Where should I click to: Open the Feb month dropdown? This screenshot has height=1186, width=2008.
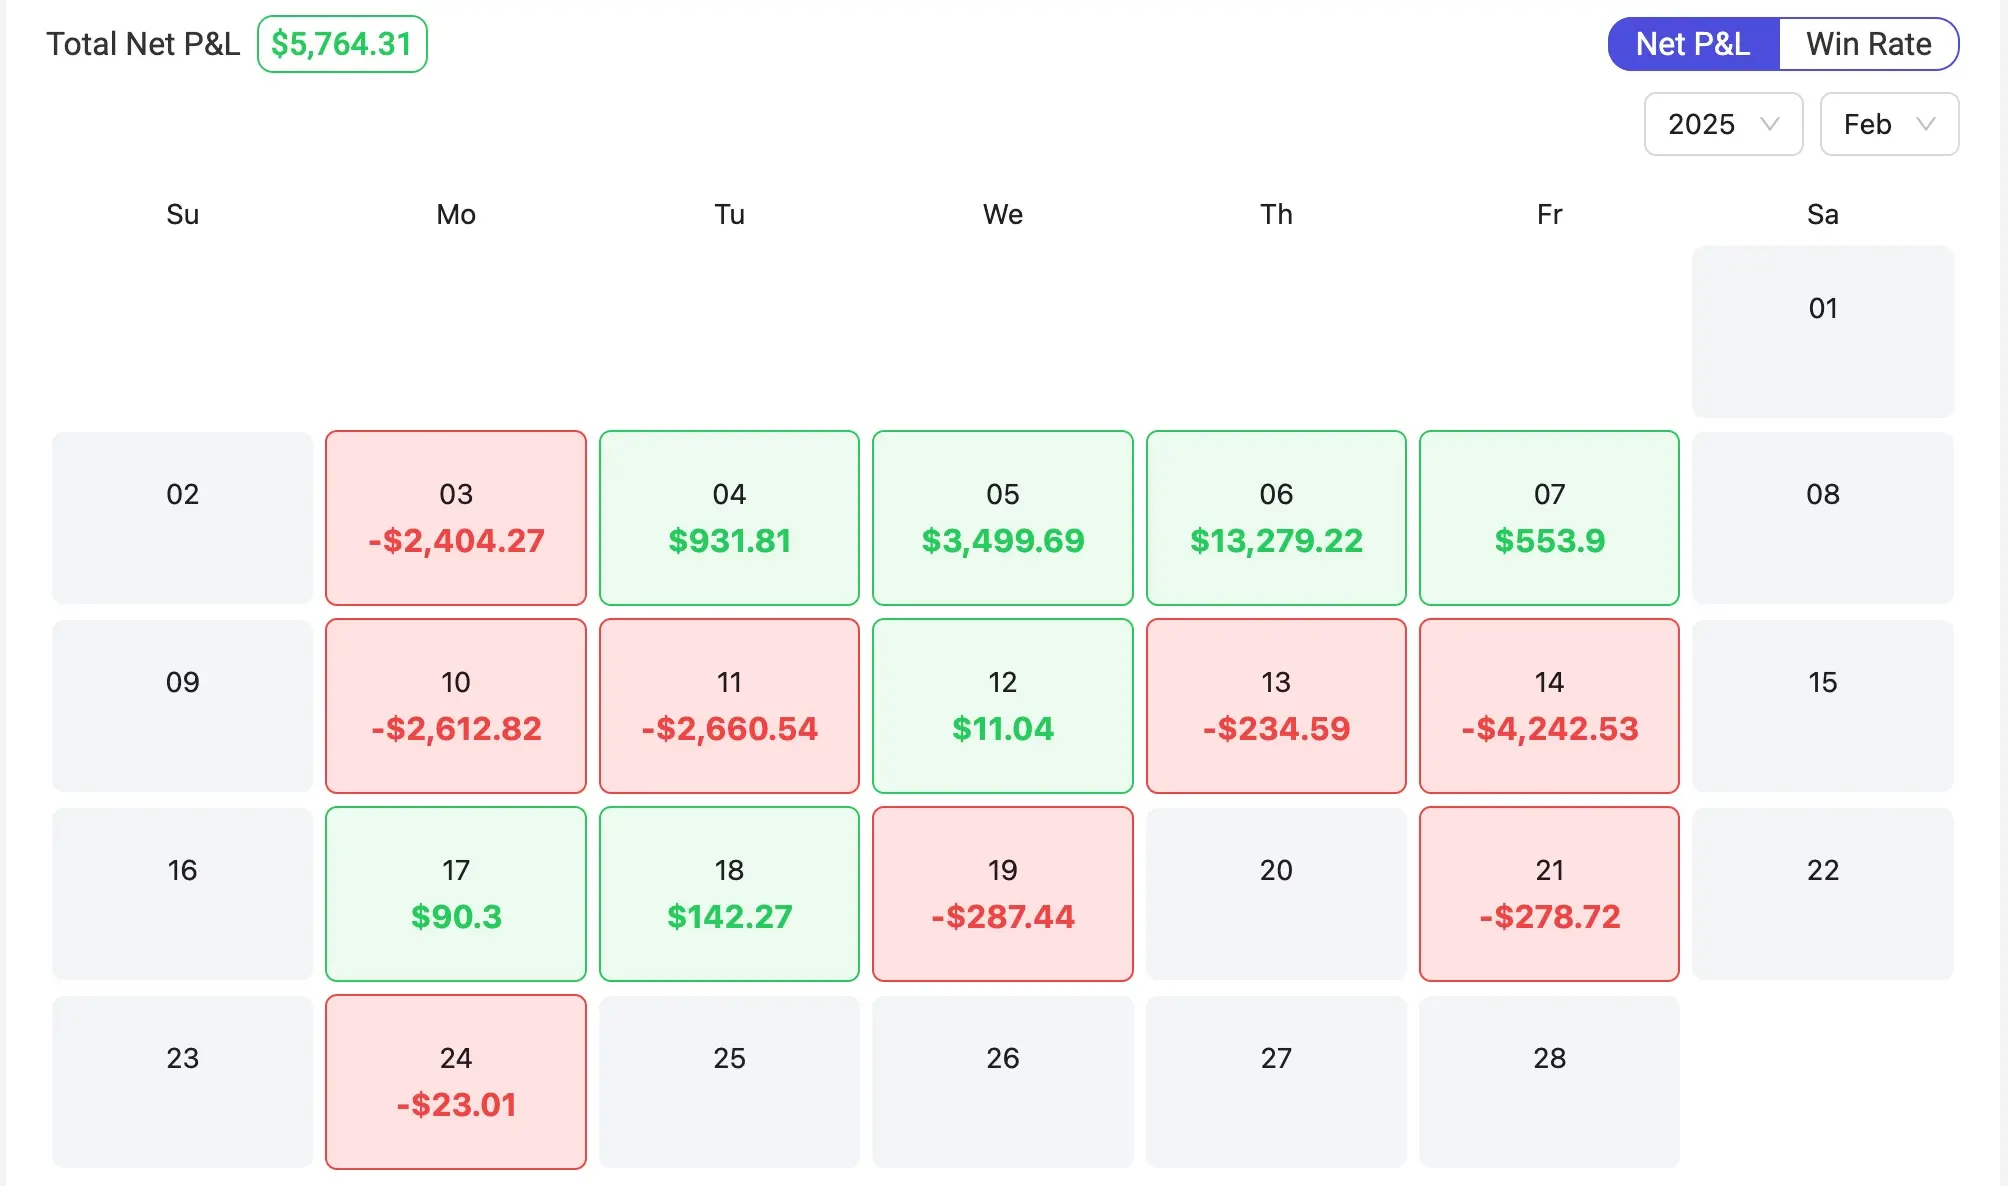click(x=1888, y=124)
